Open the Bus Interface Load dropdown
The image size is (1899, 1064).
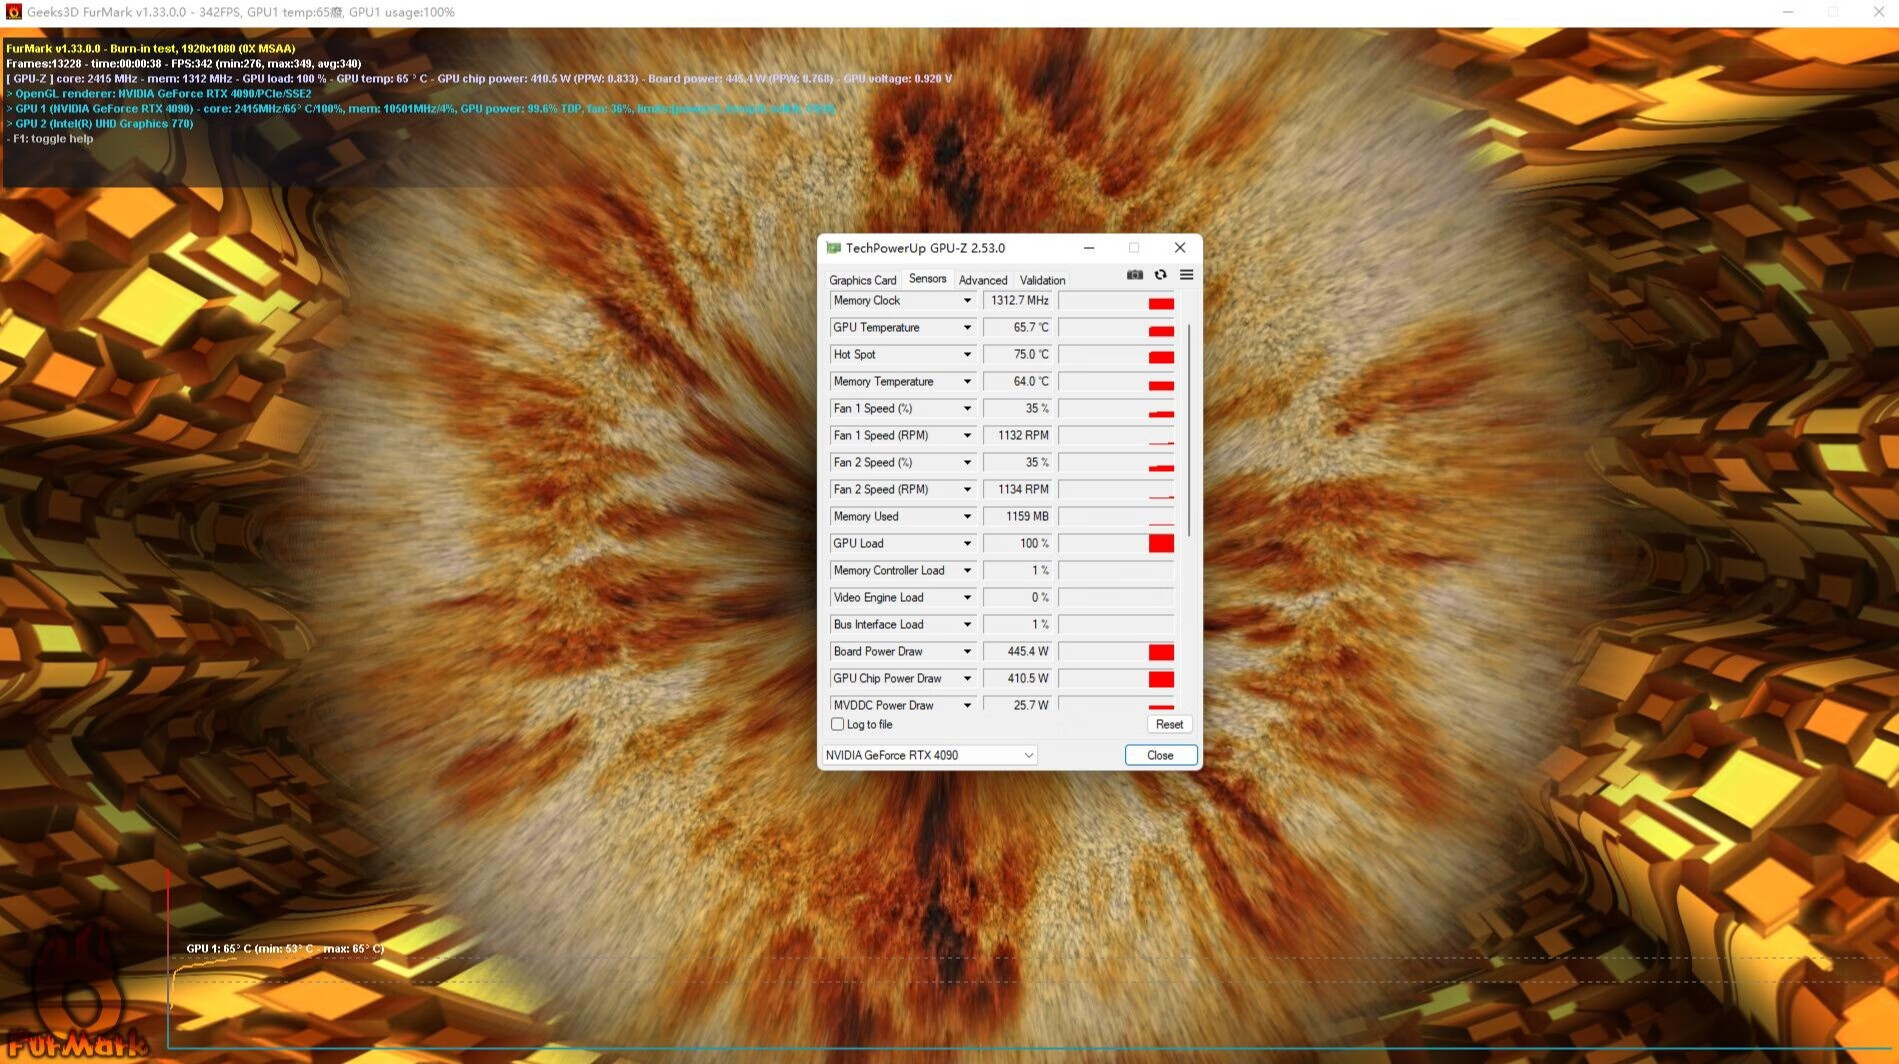point(967,625)
